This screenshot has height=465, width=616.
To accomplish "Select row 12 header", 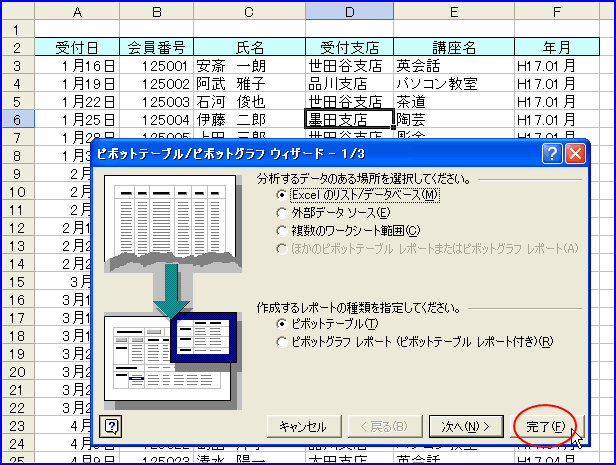I will coord(18,228).
